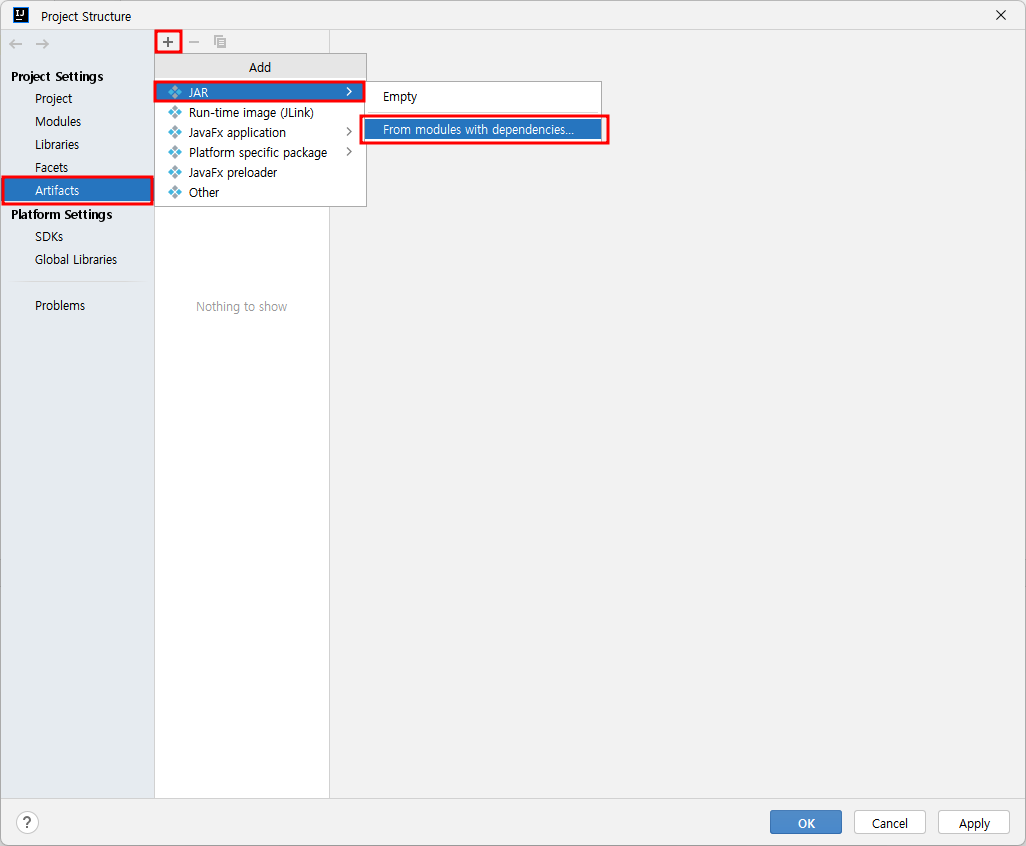Click the icon beside Platform specific package
Image resolution: width=1026 pixels, height=846 pixels.
pyautogui.click(x=175, y=152)
